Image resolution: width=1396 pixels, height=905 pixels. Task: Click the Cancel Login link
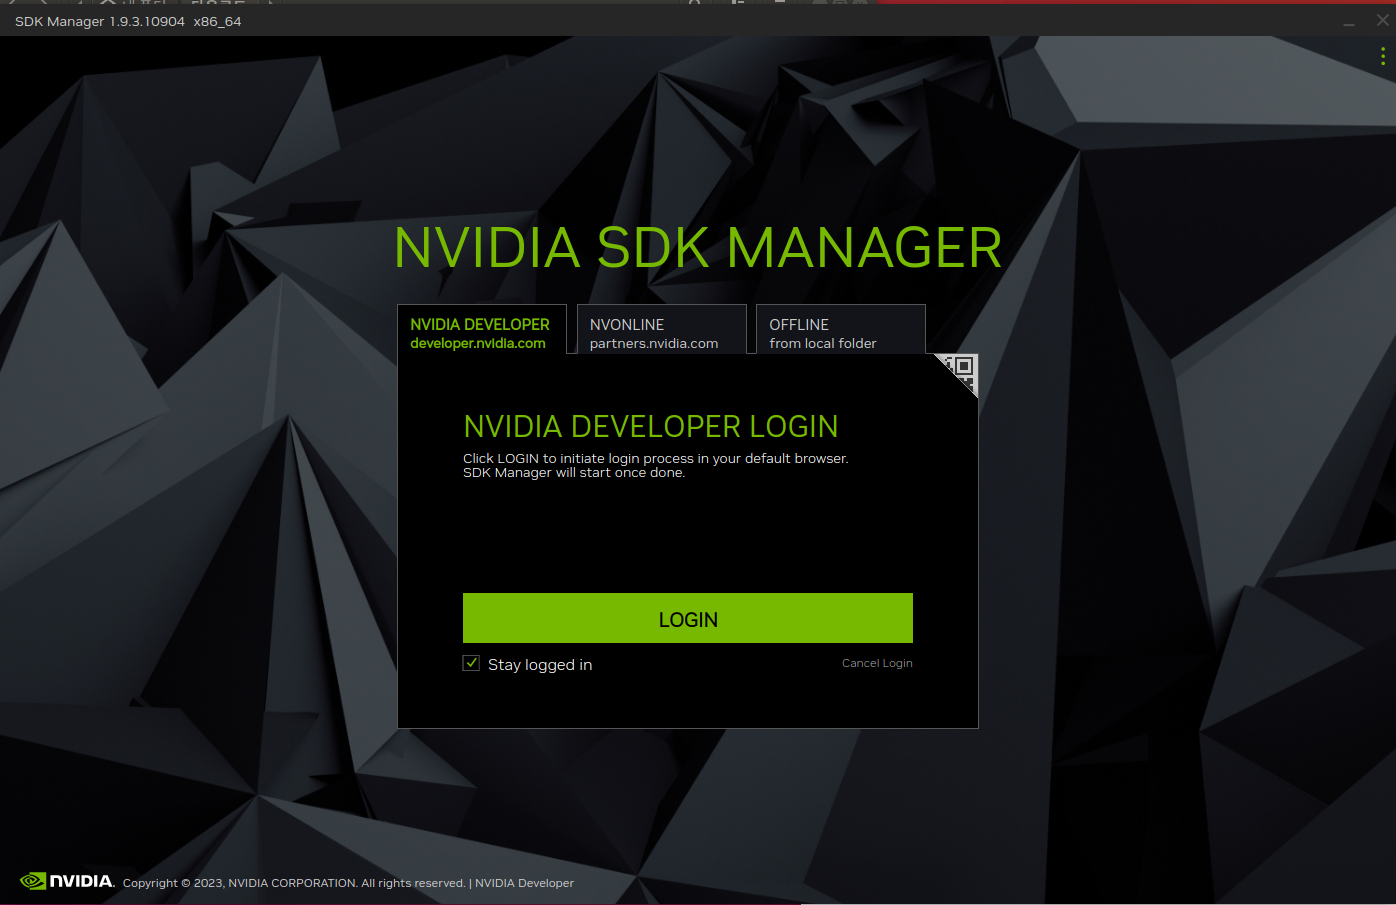(x=877, y=663)
